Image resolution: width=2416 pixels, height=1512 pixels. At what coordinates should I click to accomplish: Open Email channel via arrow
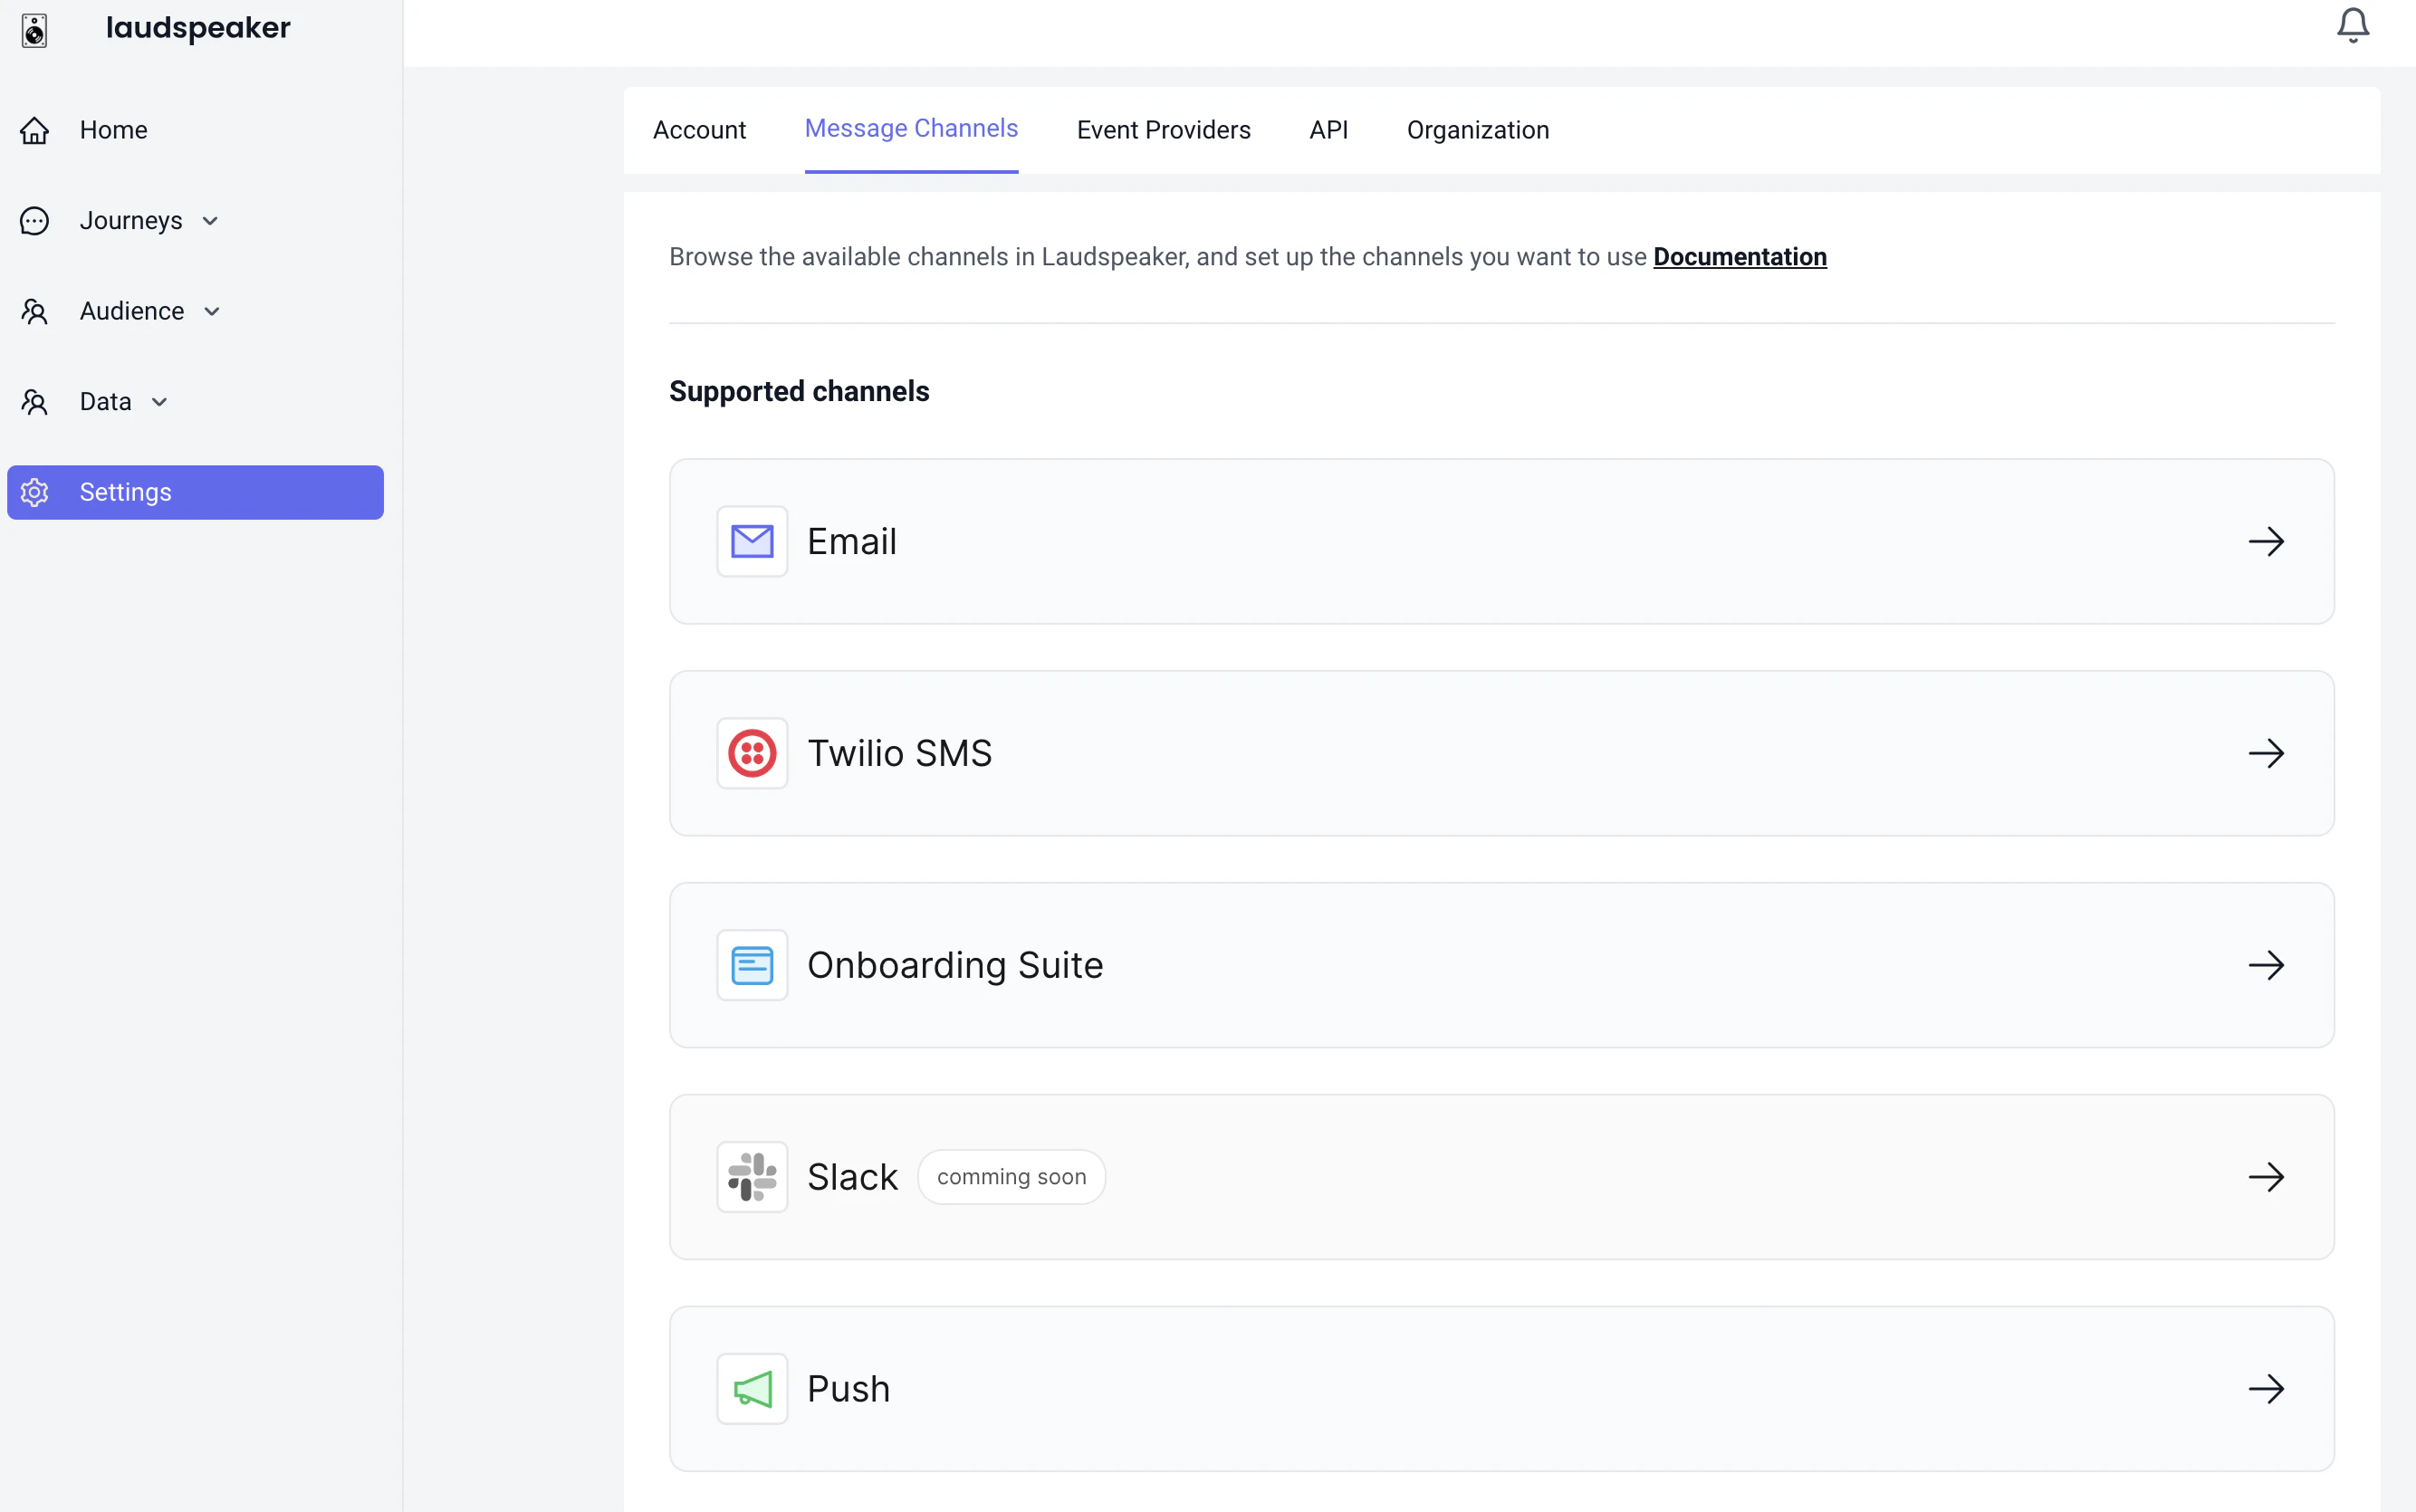coord(2266,541)
